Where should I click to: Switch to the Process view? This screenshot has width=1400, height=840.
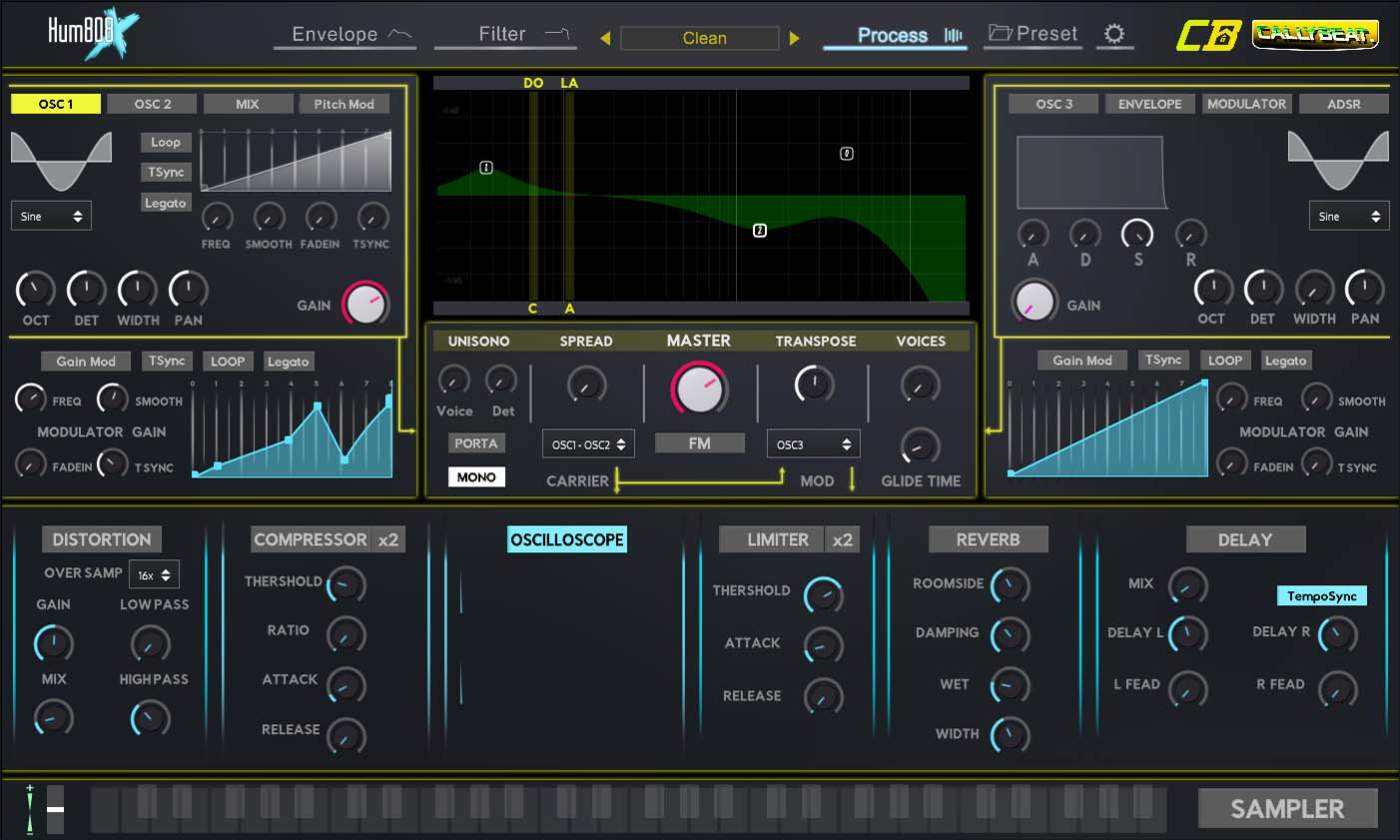coord(893,34)
